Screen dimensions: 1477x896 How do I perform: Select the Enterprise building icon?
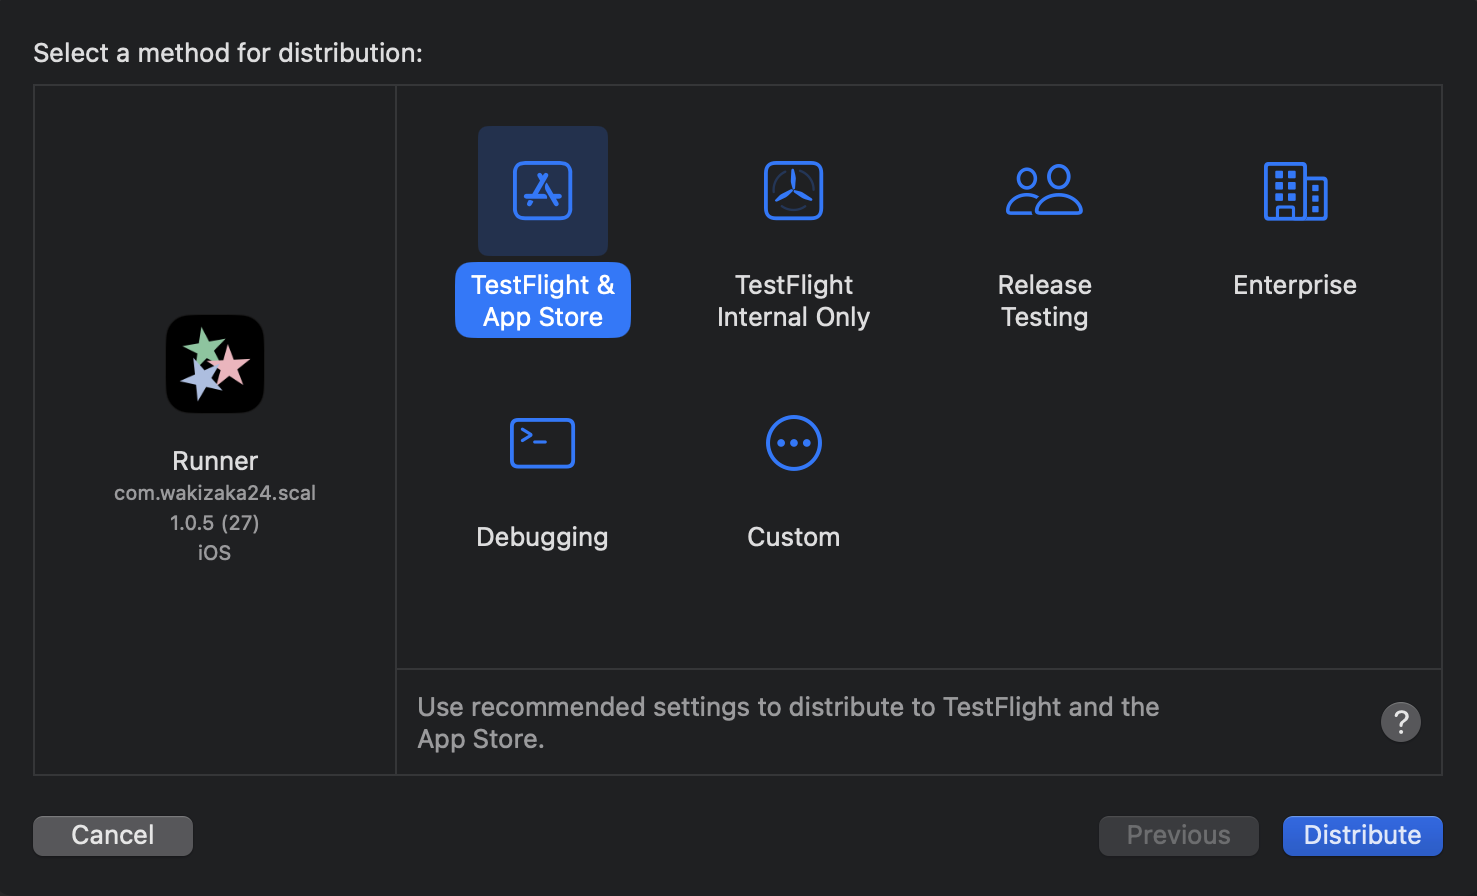click(x=1295, y=190)
